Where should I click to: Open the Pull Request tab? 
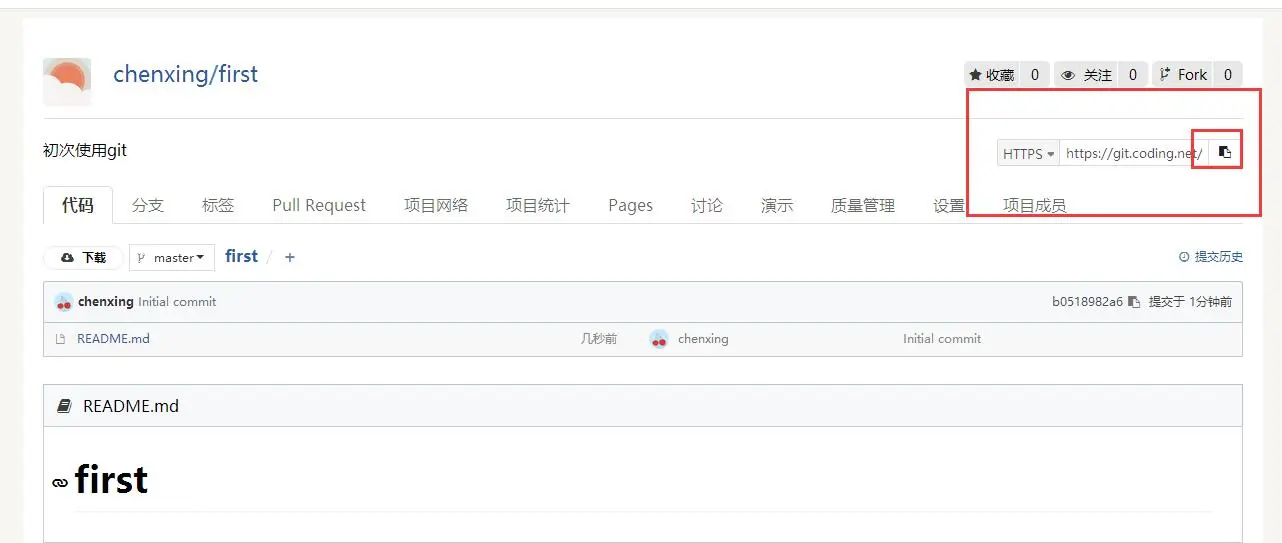[x=319, y=205]
